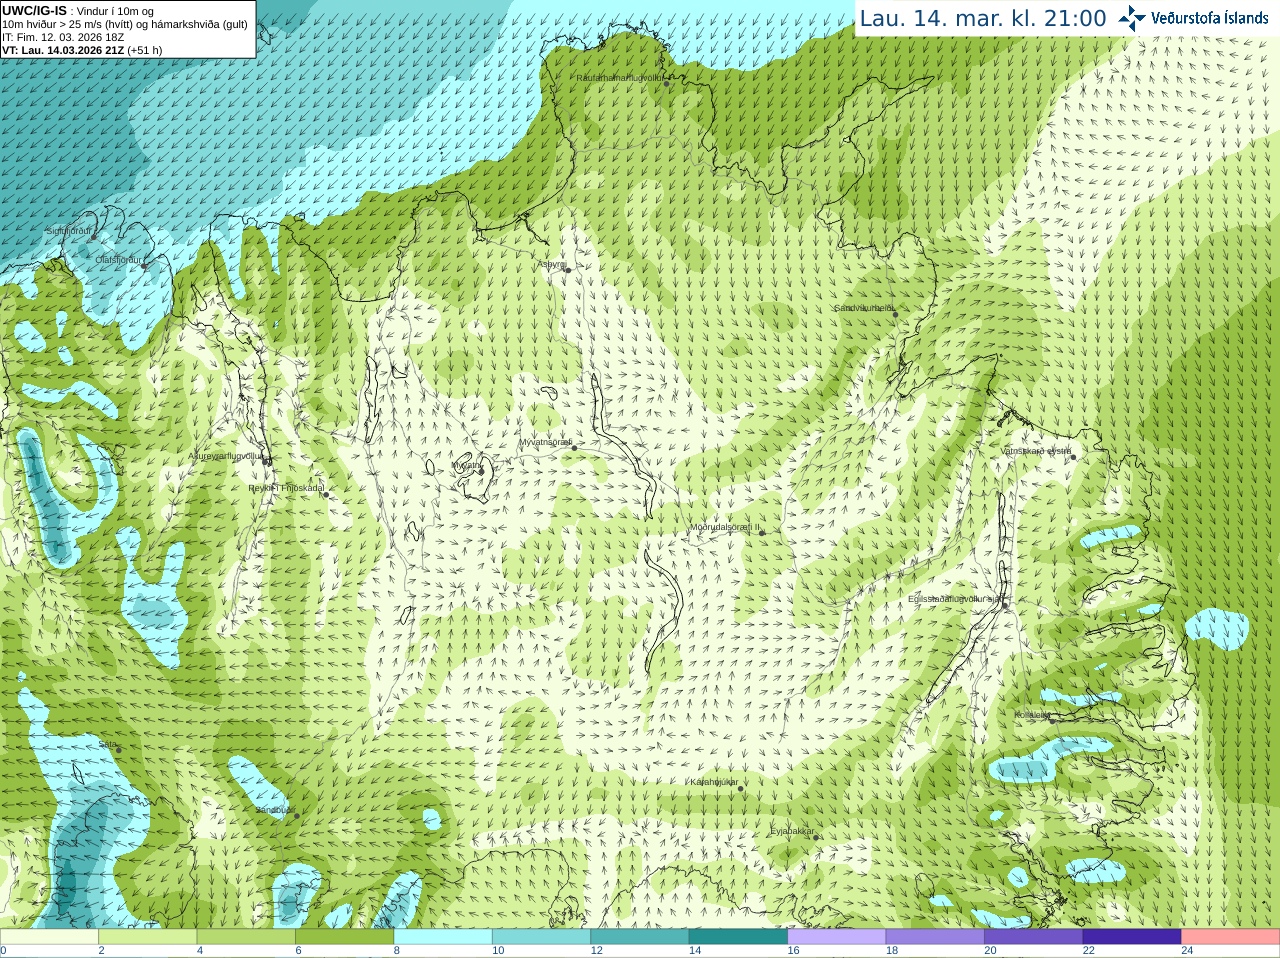Pick the 12–14 m/s teal legend swatch
This screenshot has width=1280, height=958.
pyautogui.click(x=640, y=937)
